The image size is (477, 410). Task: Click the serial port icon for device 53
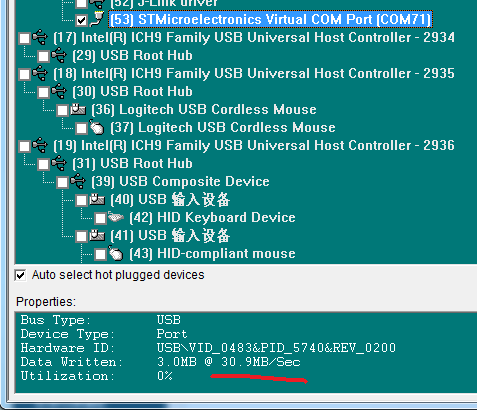click(x=97, y=19)
